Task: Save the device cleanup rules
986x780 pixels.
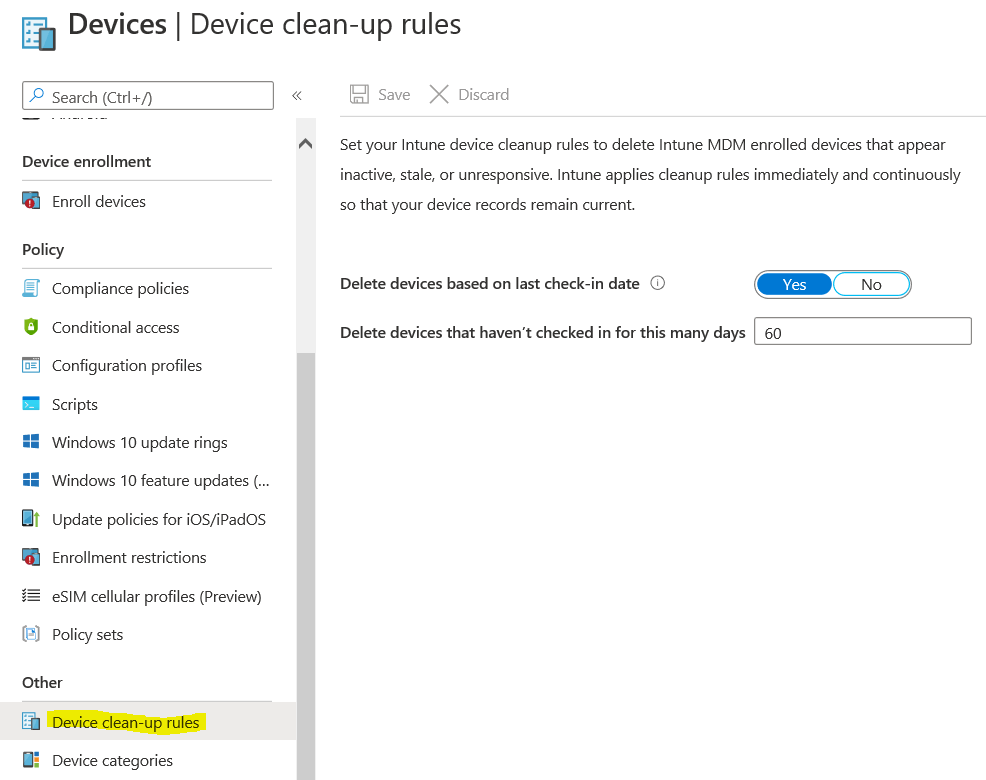Action: pos(379,94)
